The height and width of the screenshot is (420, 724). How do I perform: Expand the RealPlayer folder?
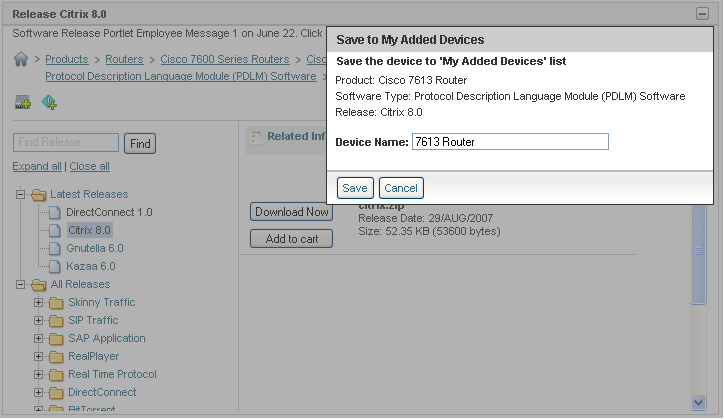(38, 357)
